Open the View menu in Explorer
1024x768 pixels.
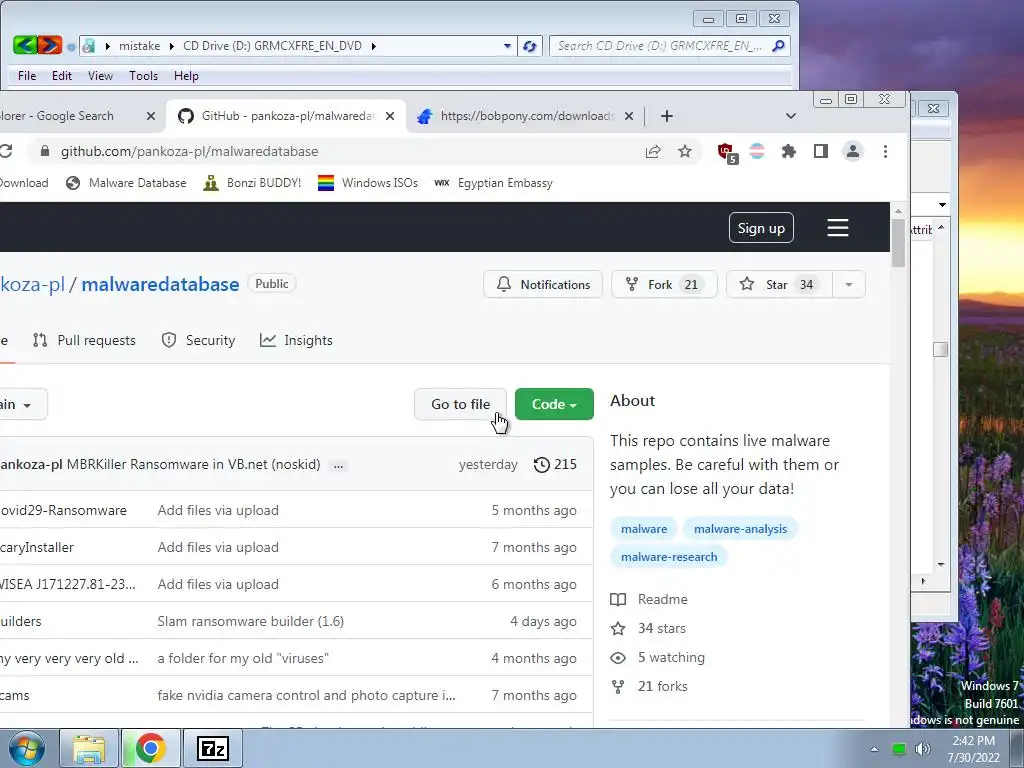[100, 76]
